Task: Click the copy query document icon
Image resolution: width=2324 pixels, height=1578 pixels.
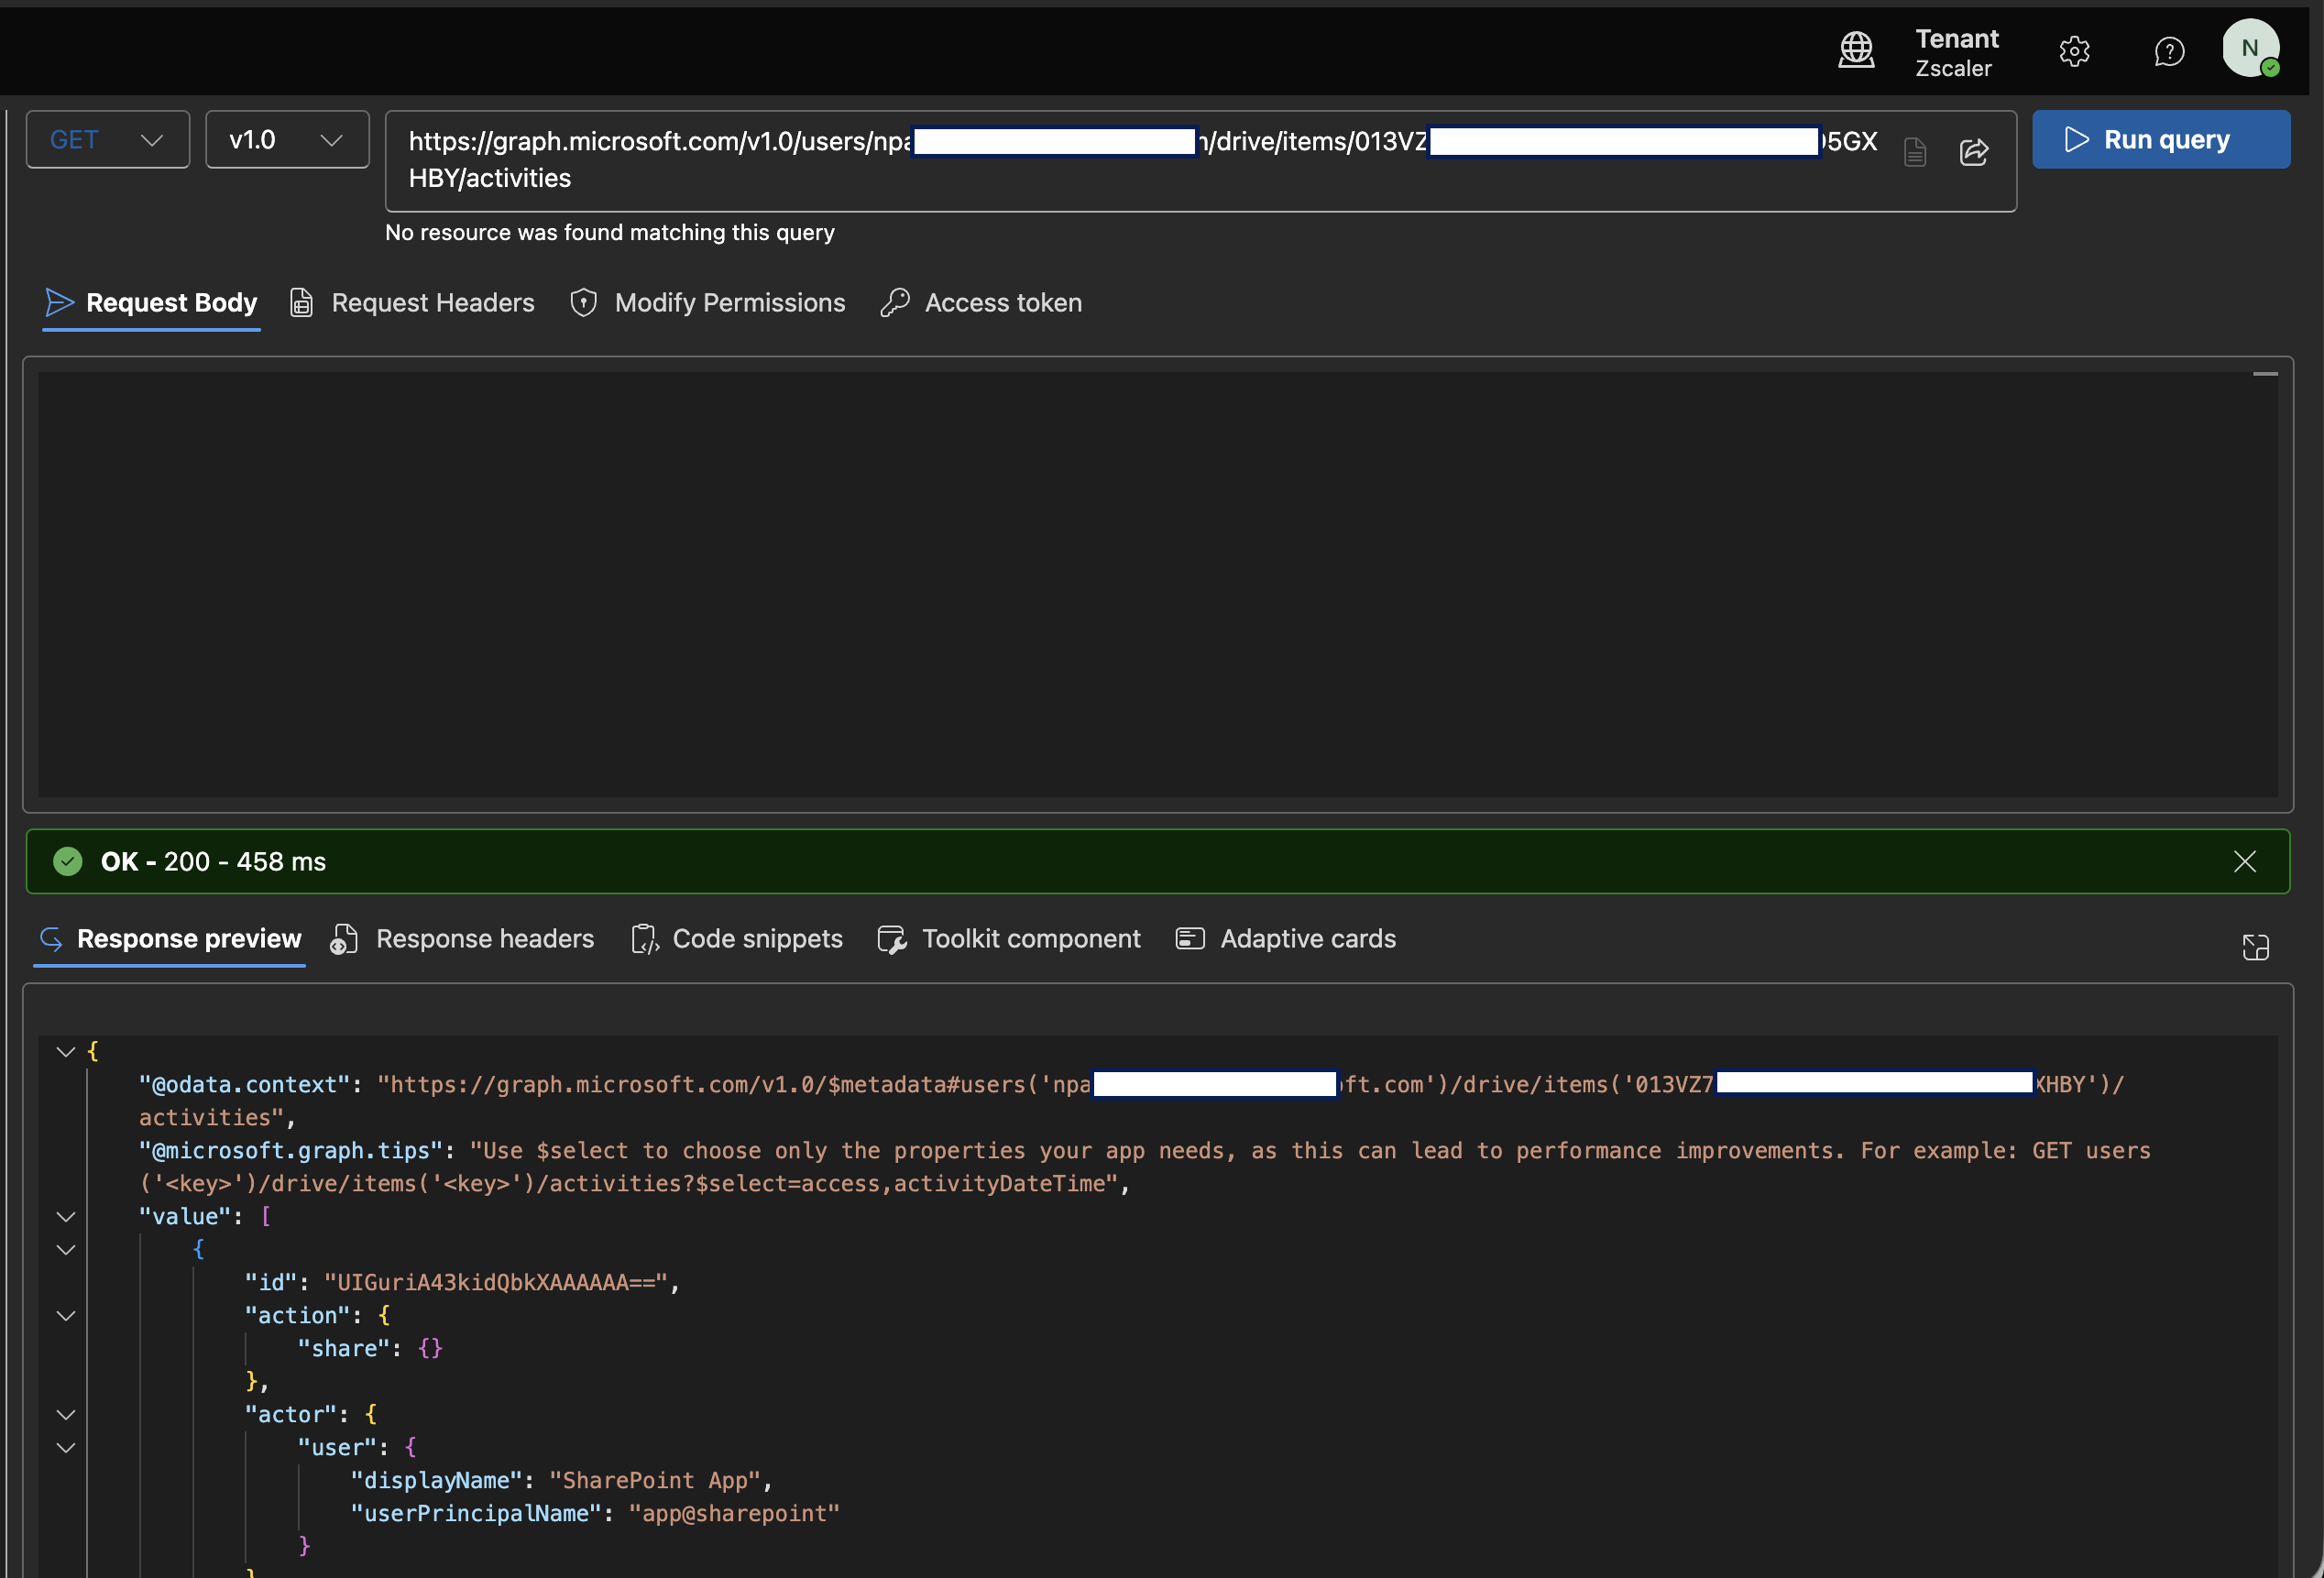Action: tap(1914, 152)
